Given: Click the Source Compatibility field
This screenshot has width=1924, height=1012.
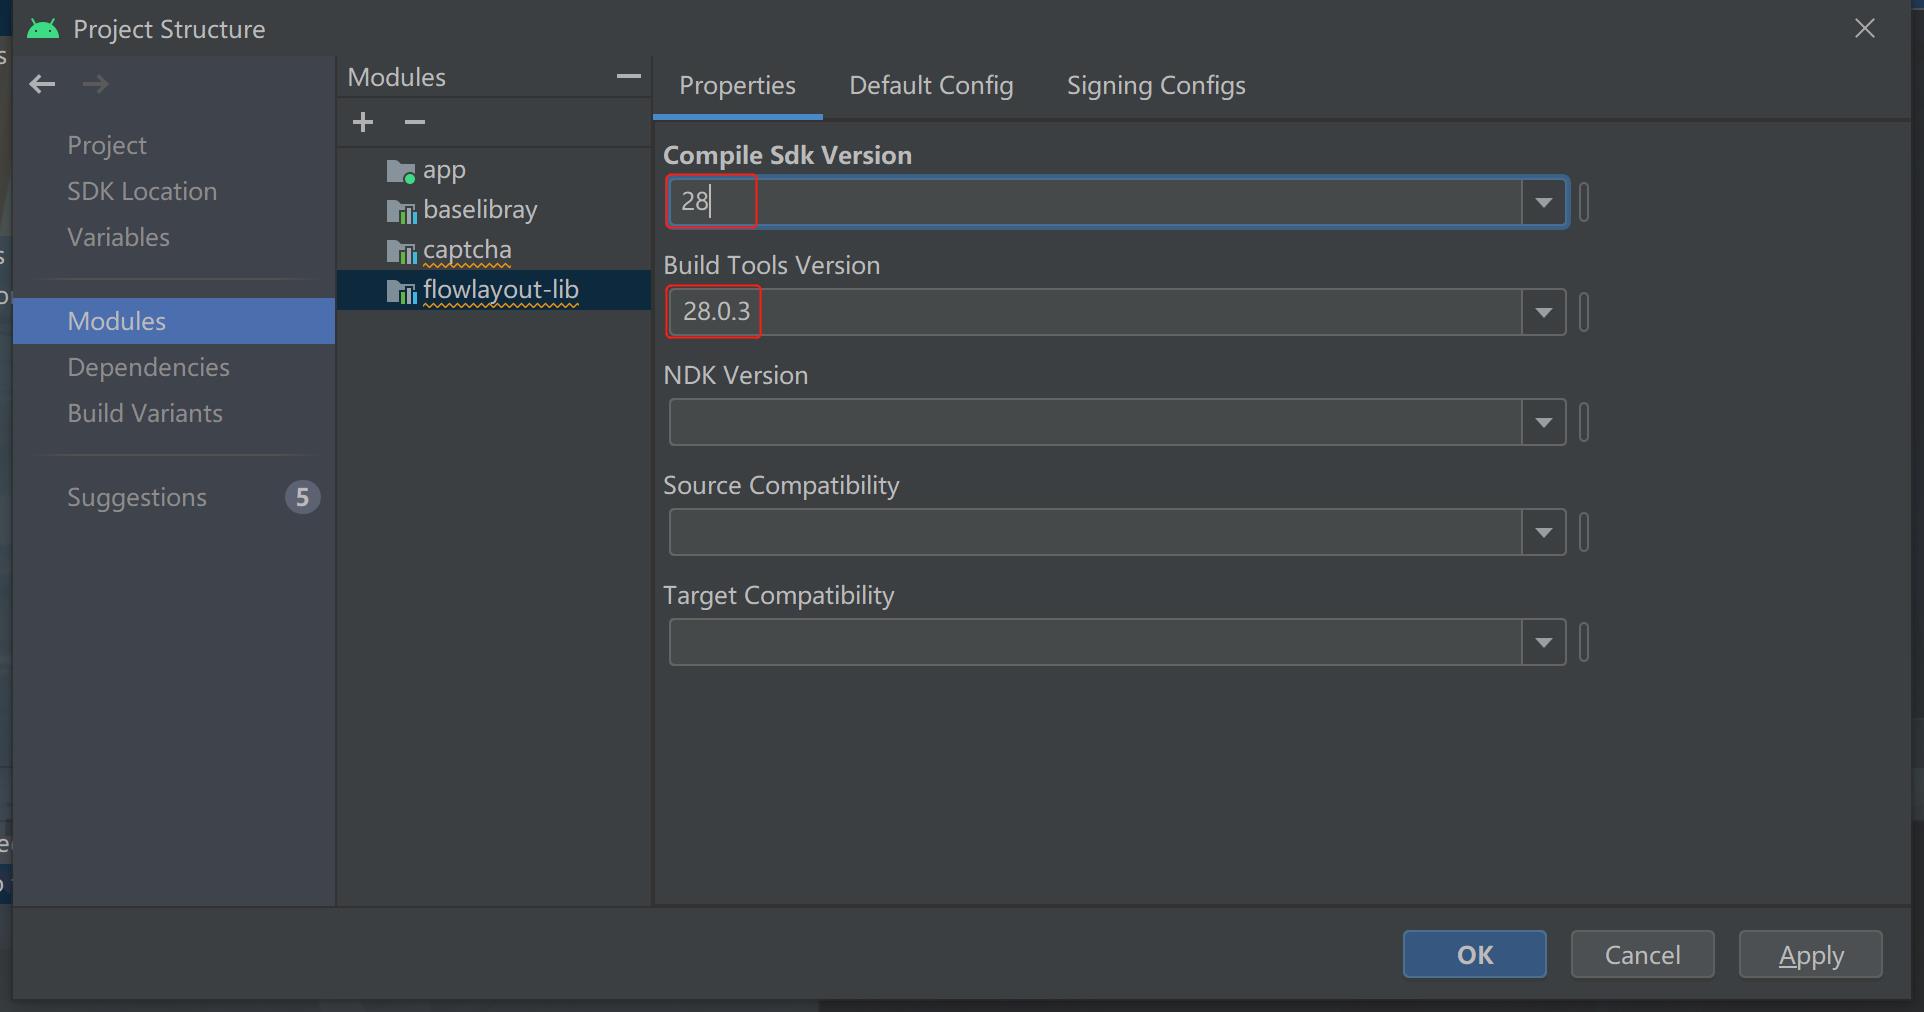Looking at the screenshot, I should (1096, 533).
